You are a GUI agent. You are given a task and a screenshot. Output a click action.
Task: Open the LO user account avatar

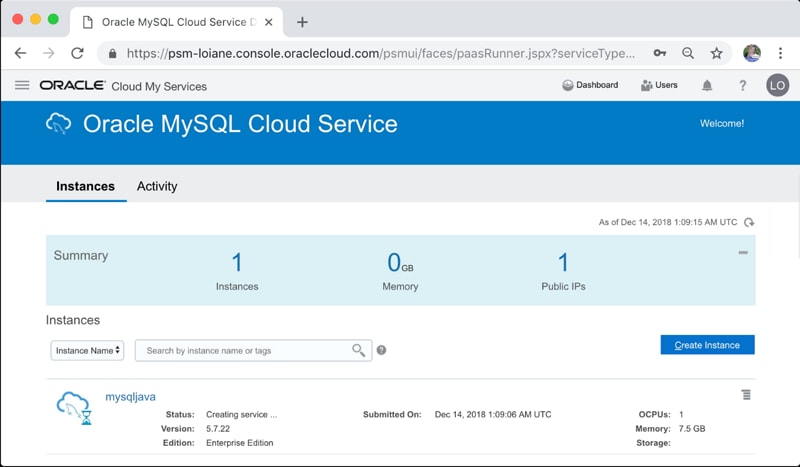point(777,86)
